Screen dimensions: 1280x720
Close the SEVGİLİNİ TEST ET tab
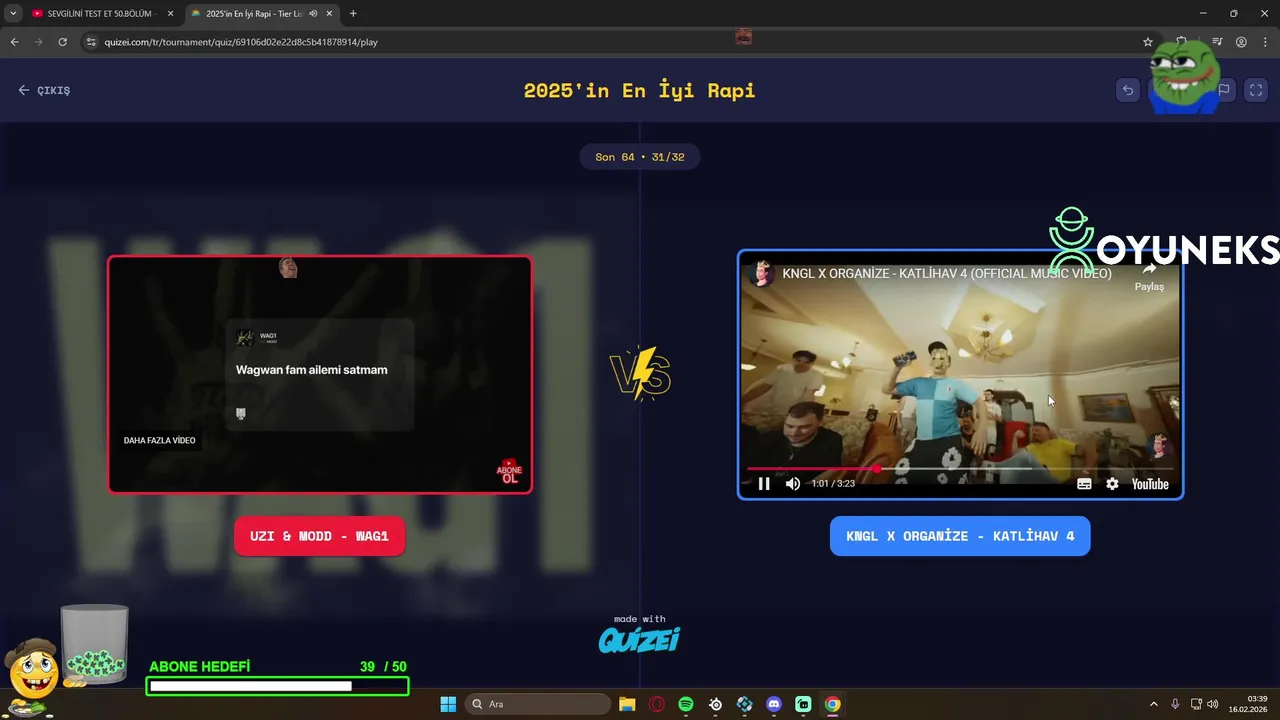tap(170, 14)
